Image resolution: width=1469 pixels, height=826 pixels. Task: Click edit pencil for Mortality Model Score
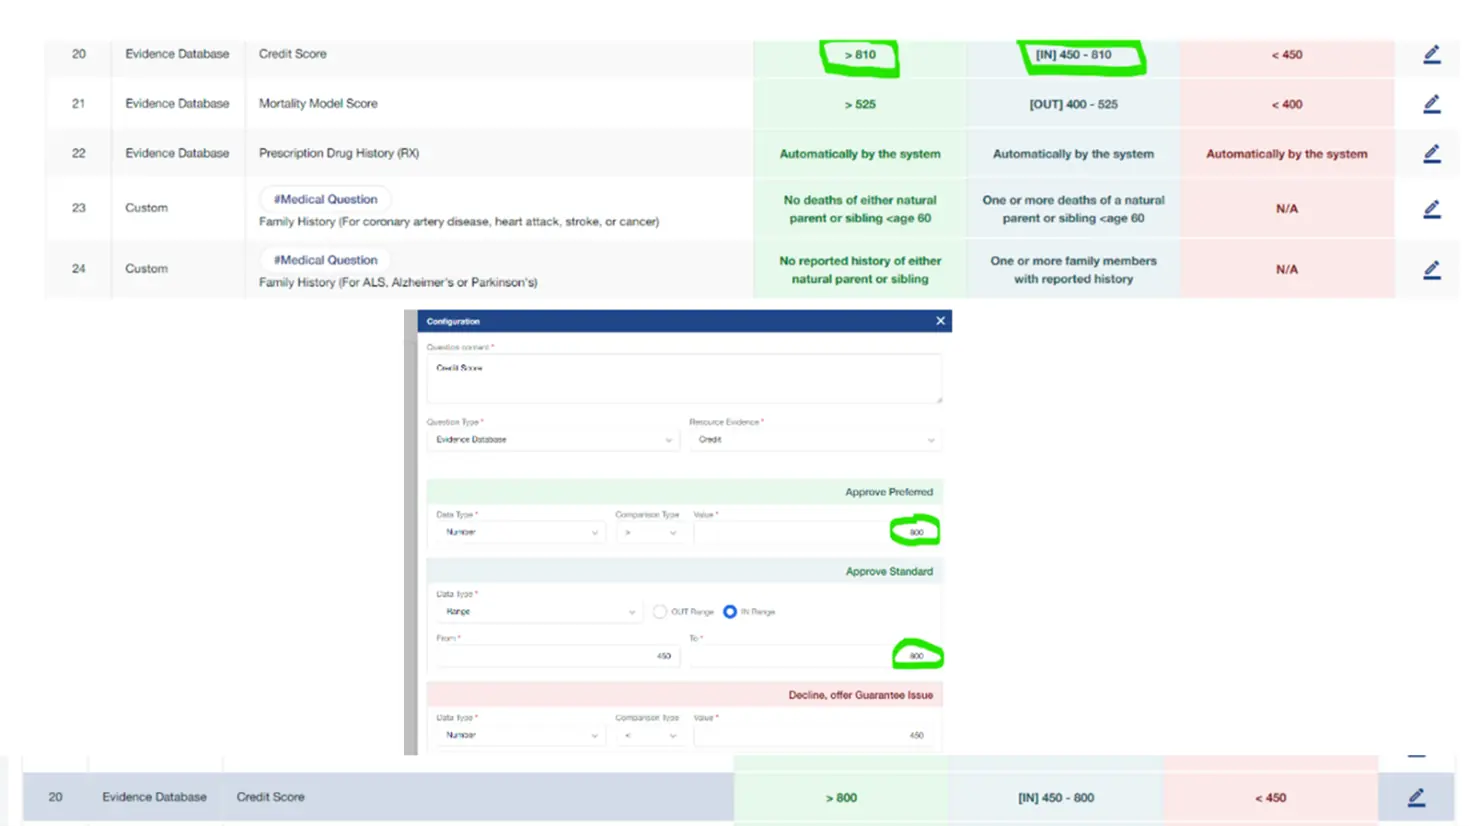click(1431, 104)
